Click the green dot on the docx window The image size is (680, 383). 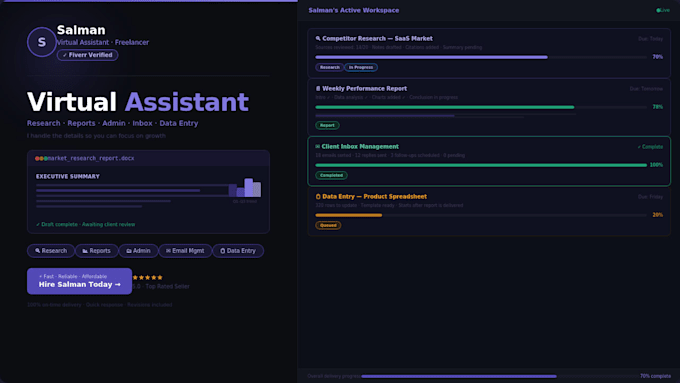(x=46, y=159)
